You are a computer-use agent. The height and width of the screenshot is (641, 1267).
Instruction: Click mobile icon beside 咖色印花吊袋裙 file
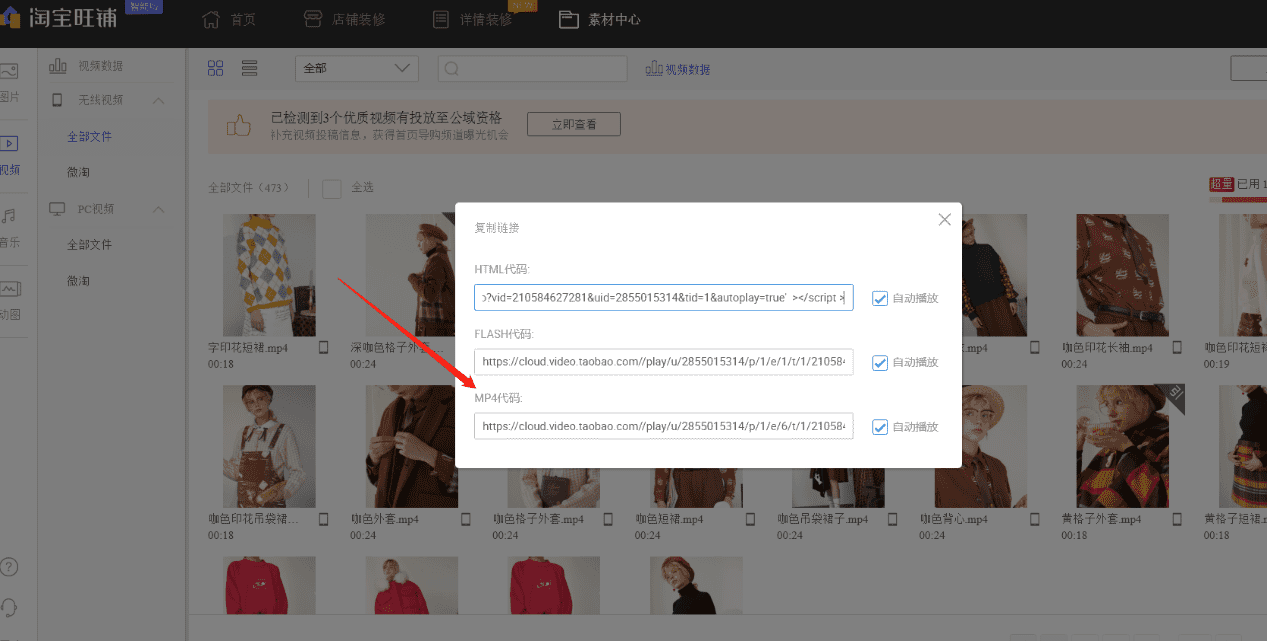(x=323, y=519)
